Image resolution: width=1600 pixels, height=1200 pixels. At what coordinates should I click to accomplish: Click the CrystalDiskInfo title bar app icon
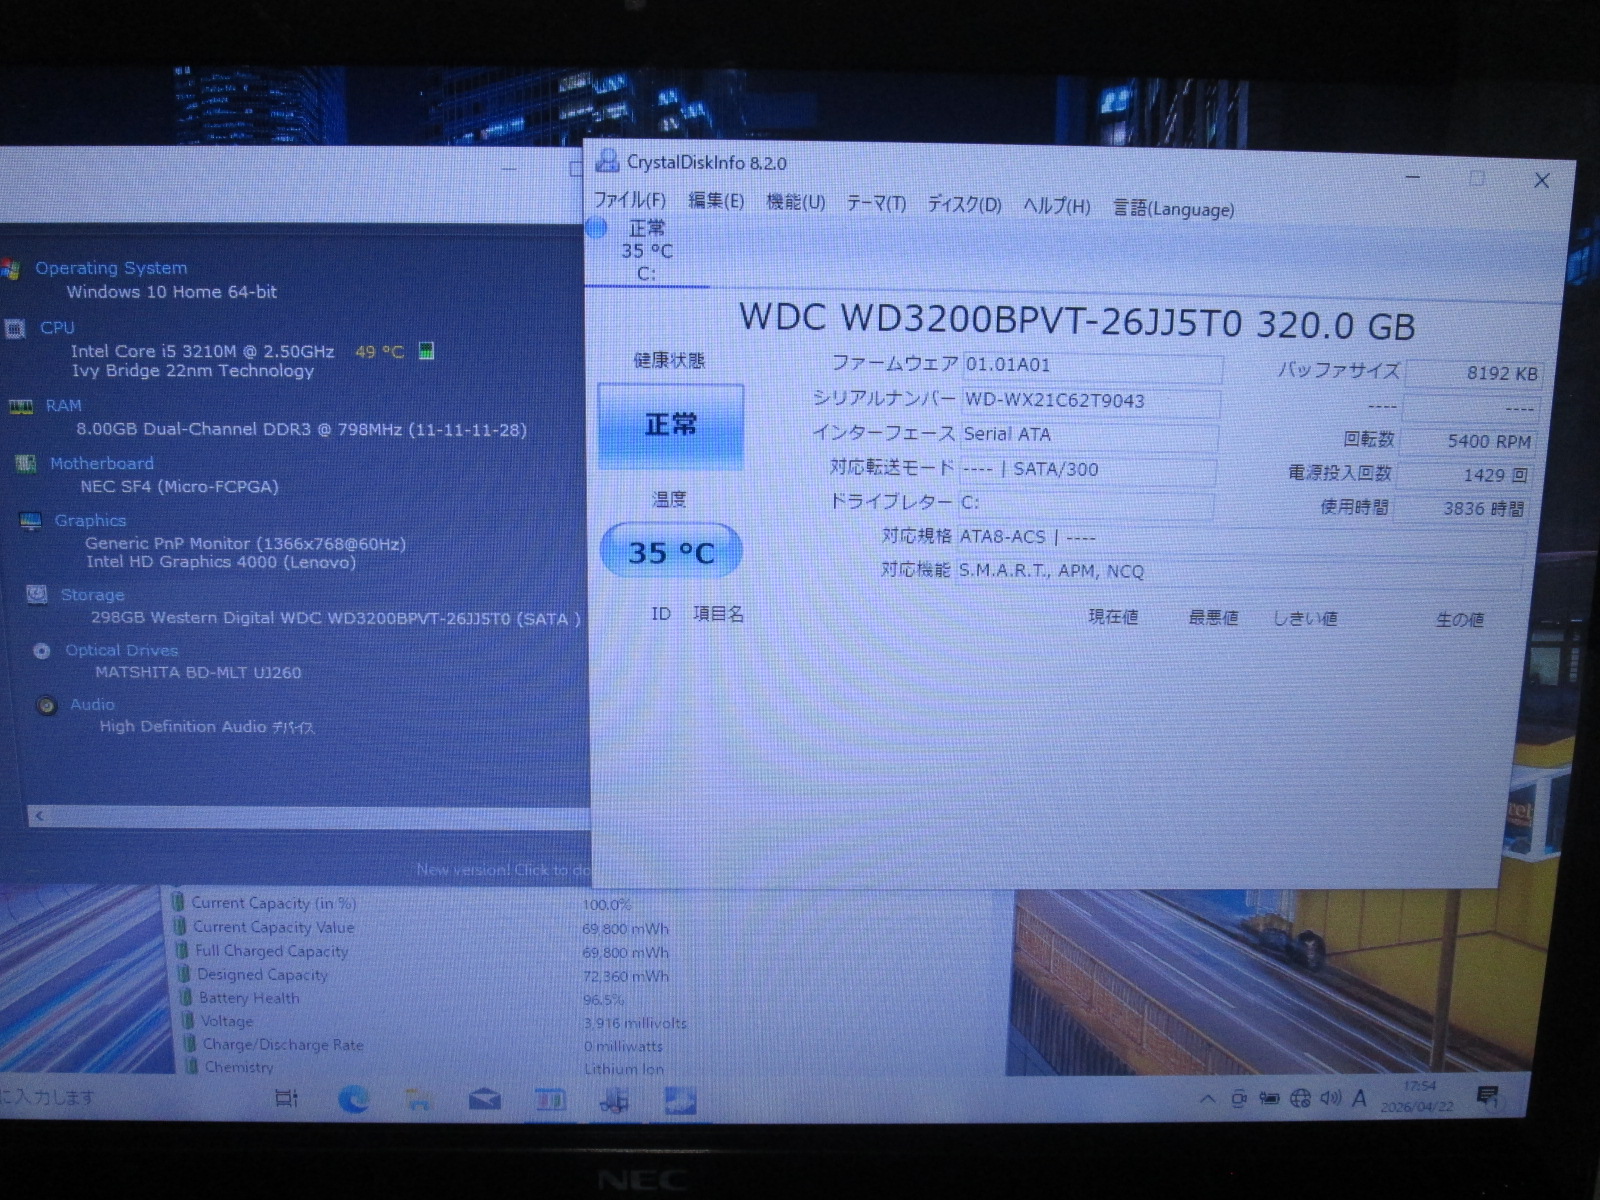click(606, 161)
